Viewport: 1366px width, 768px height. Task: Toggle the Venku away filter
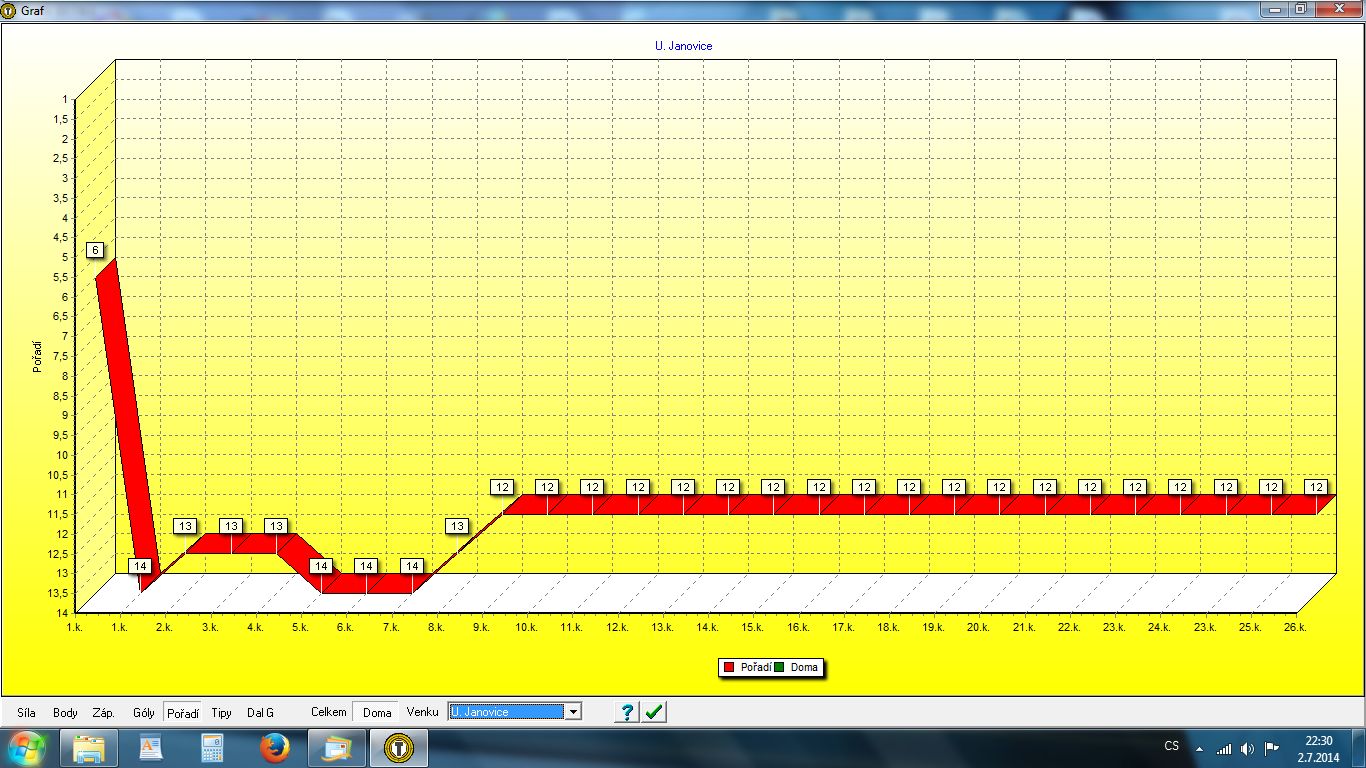tap(422, 712)
